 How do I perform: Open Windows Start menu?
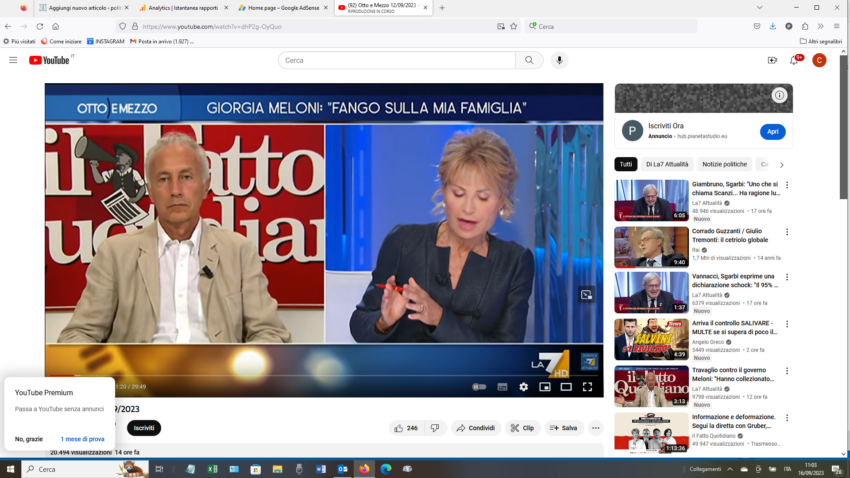(10, 469)
